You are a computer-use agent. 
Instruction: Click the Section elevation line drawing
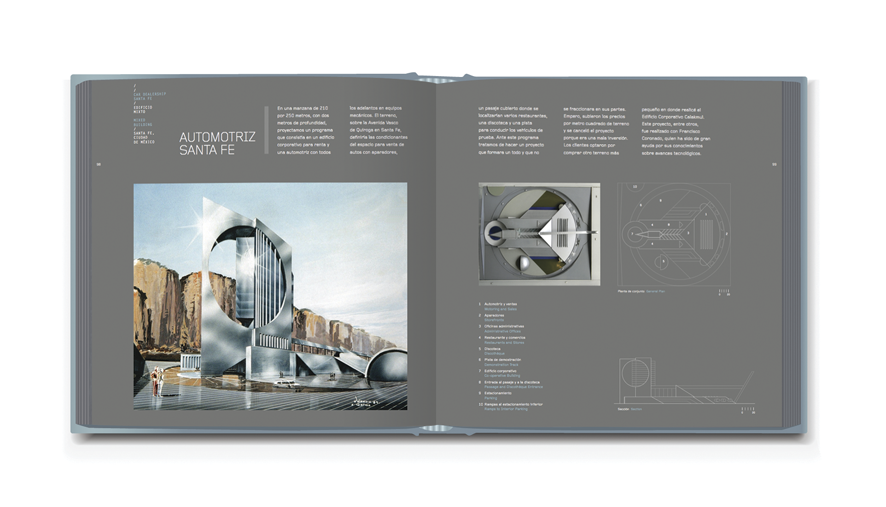pos(684,380)
